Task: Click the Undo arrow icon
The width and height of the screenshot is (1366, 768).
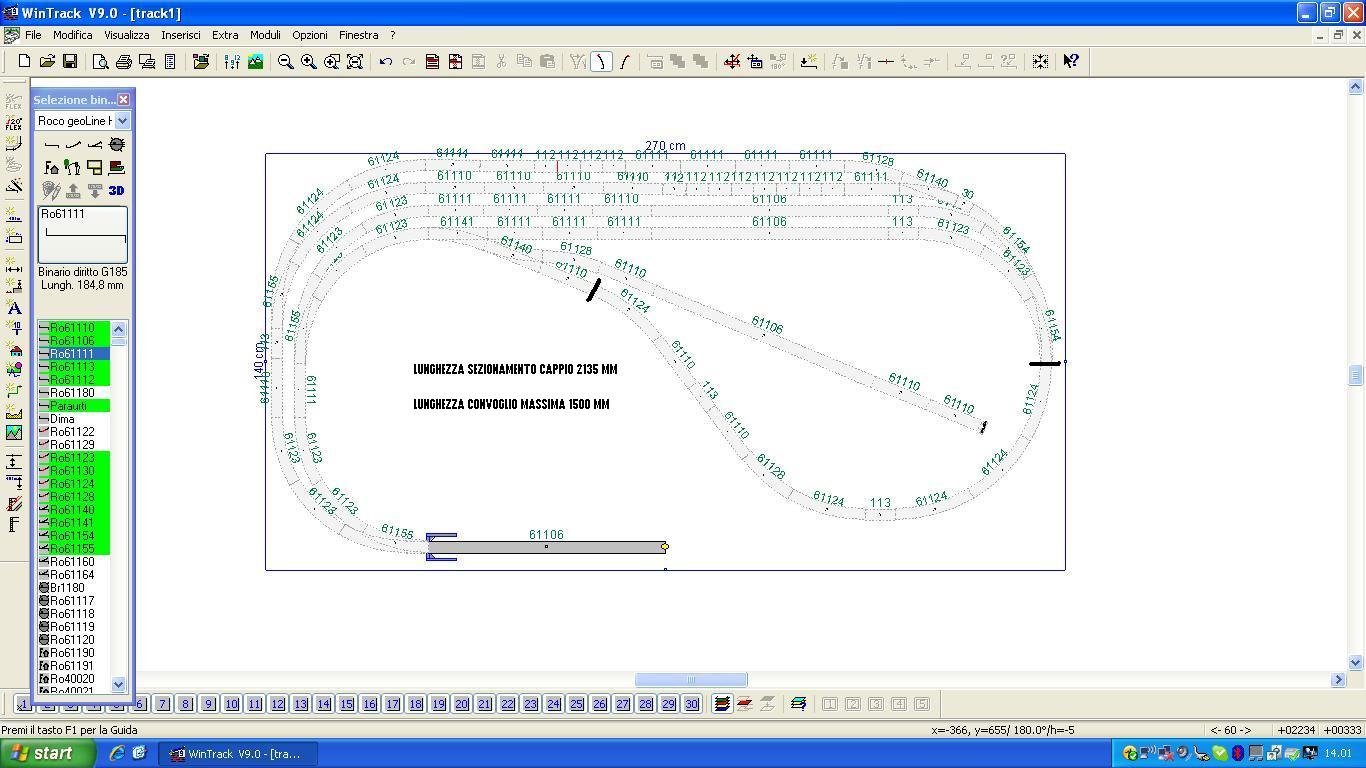Action: tap(385, 62)
